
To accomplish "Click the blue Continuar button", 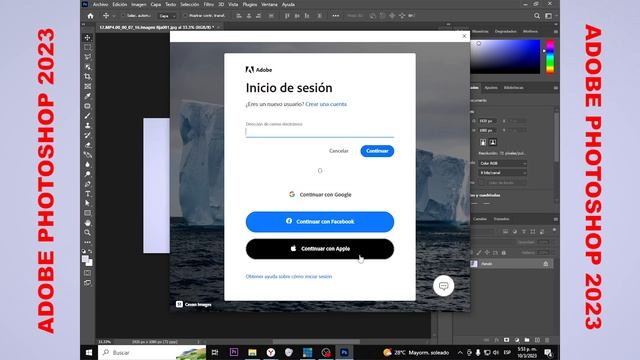I will tap(377, 151).
